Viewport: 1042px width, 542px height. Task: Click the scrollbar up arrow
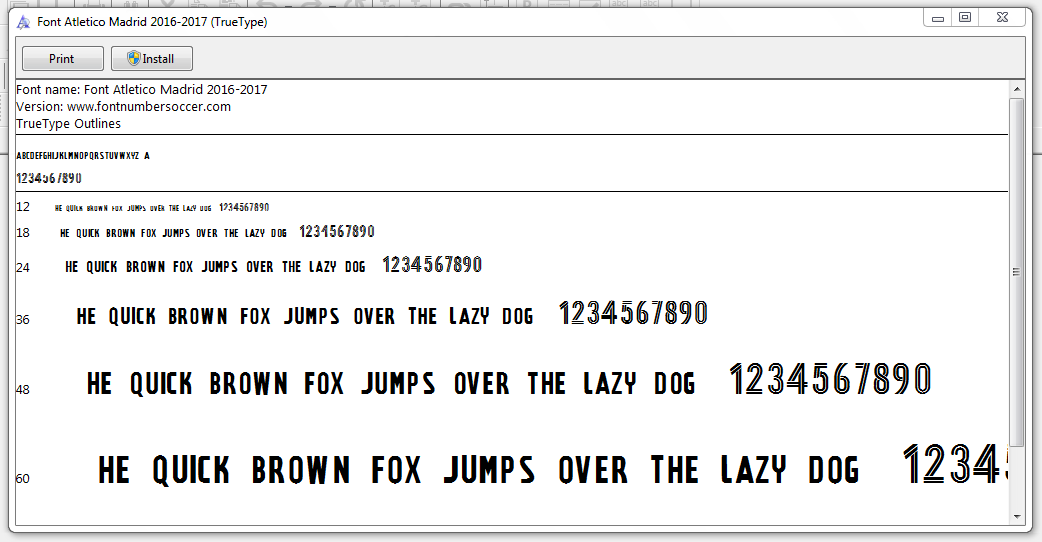[1017, 89]
